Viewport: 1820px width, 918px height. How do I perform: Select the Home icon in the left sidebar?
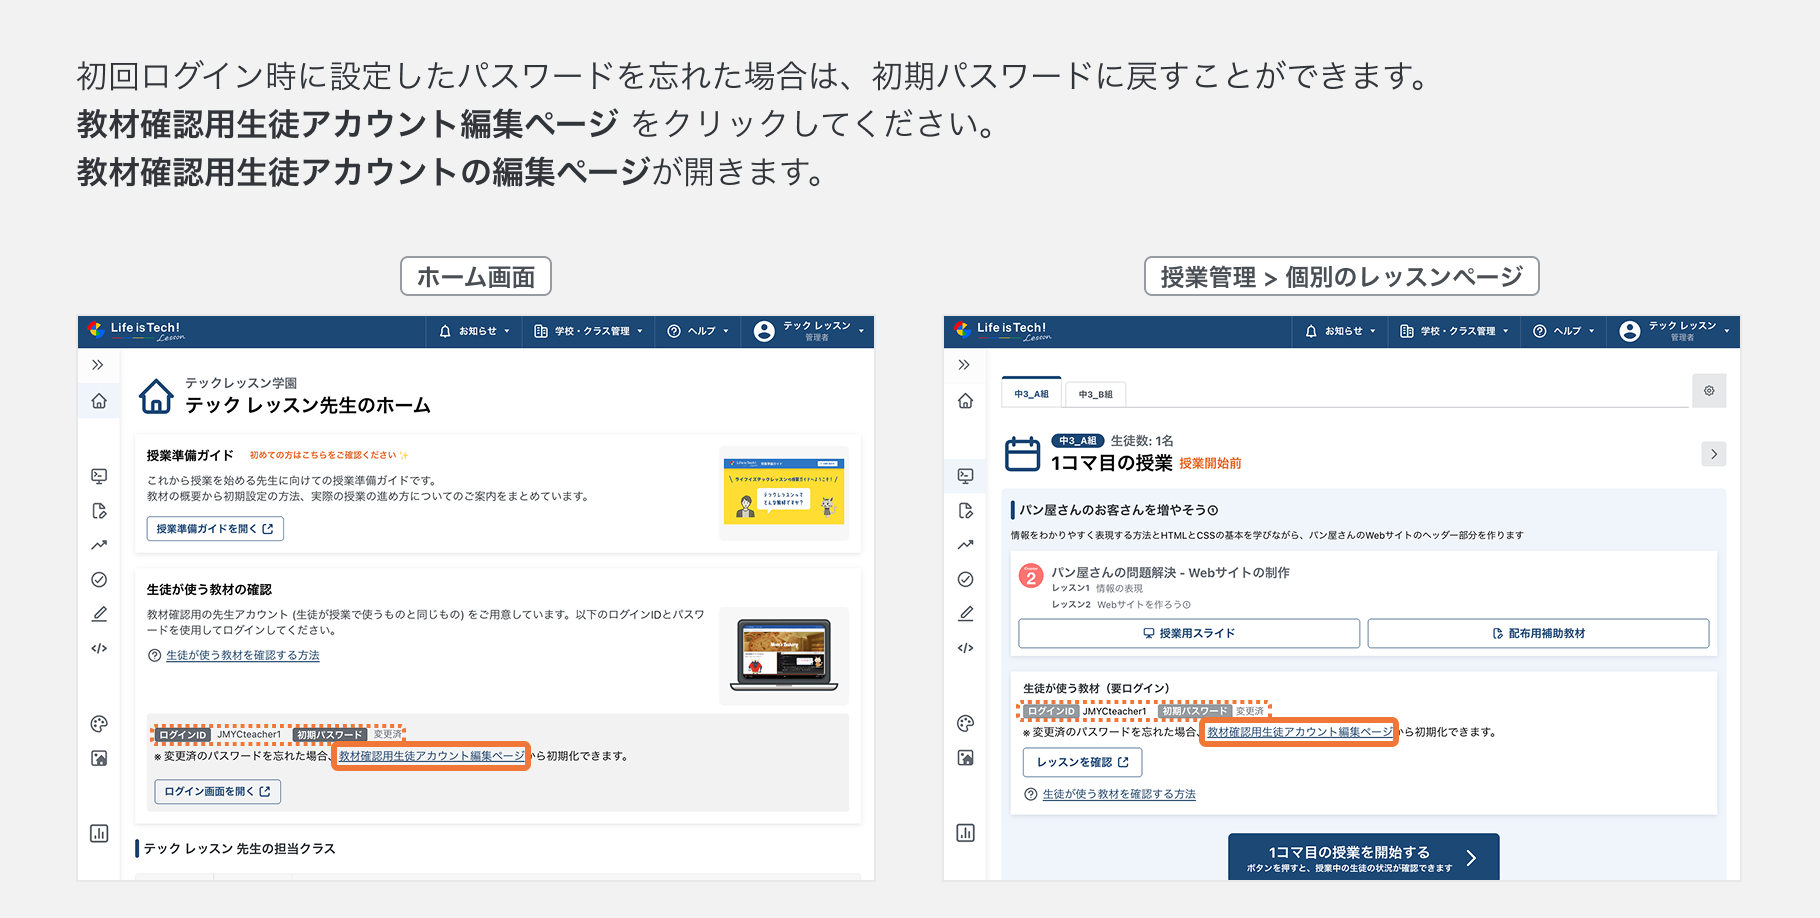pyautogui.click(x=99, y=401)
